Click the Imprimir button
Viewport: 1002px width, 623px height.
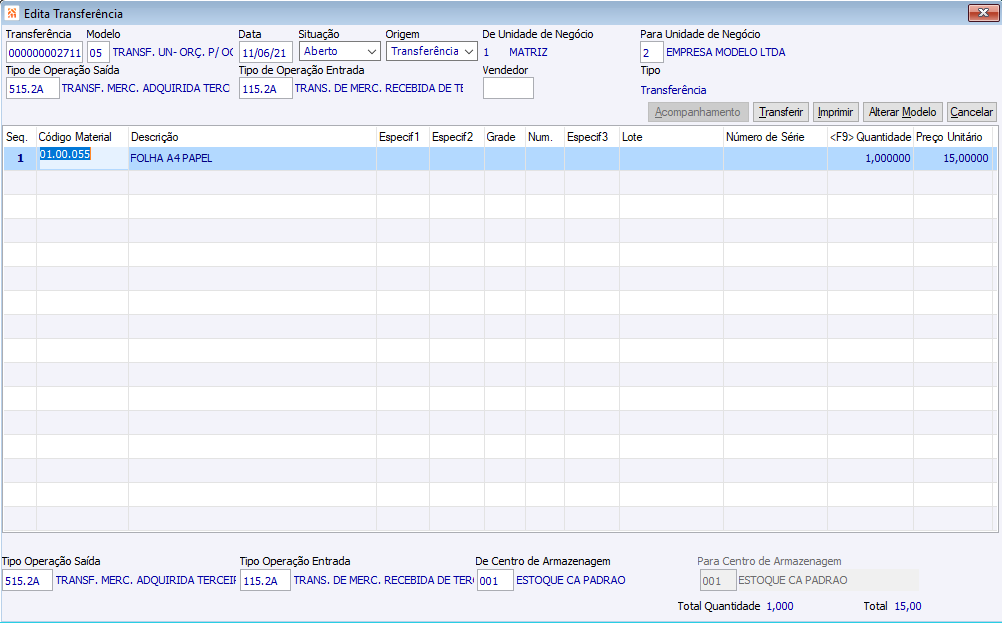click(x=835, y=112)
